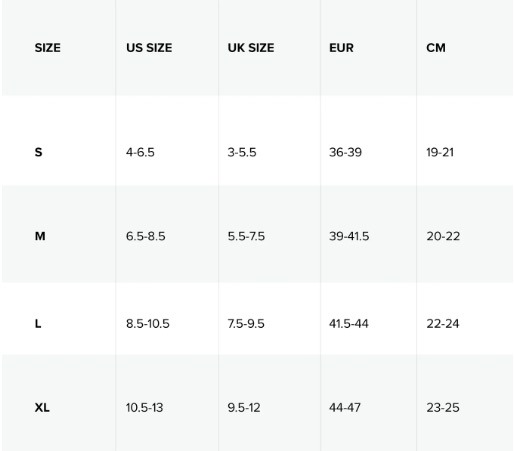Click the 7.5-9.5 UK size cell
The width and height of the screenshot is (515, 451).
246,324
